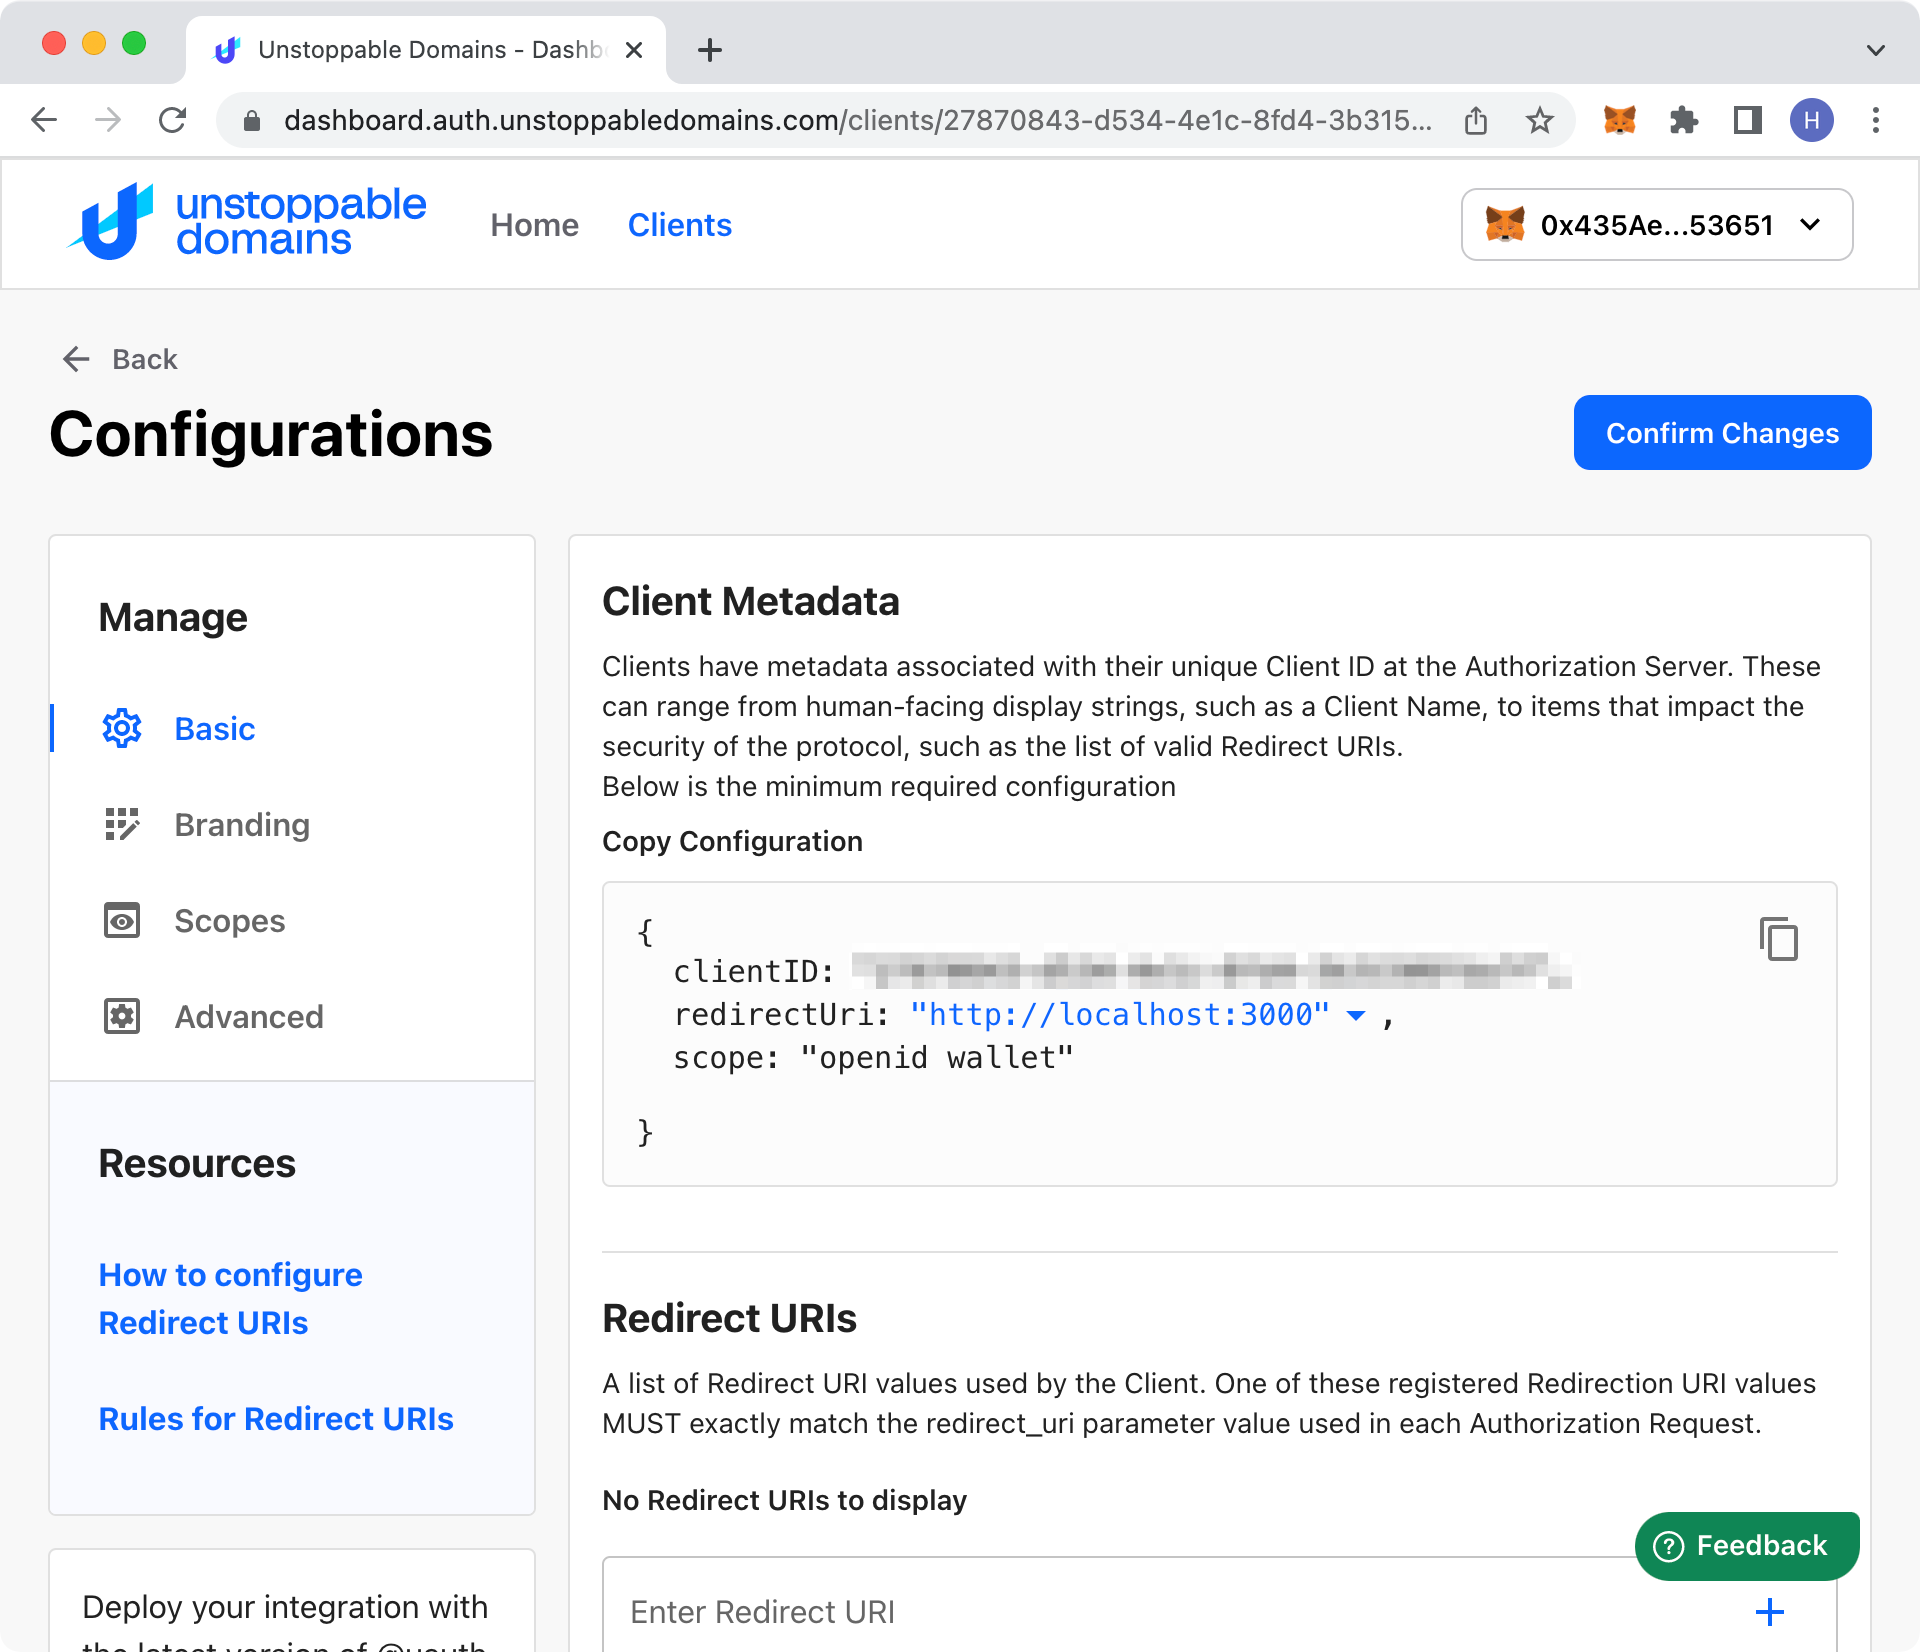Click the Unstoppable Domains logo
This screenshot has height=1652, width=1920.
[247, 222]
